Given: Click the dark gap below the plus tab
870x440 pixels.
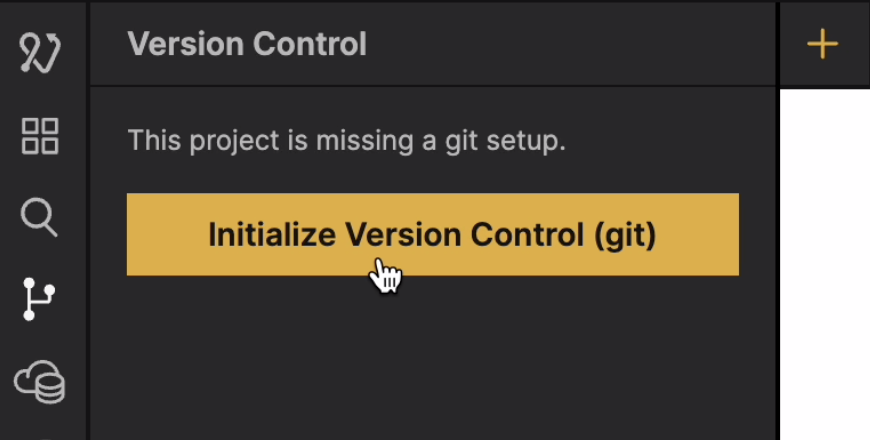Looking at the screenshot, I should [x=824, y=88].
